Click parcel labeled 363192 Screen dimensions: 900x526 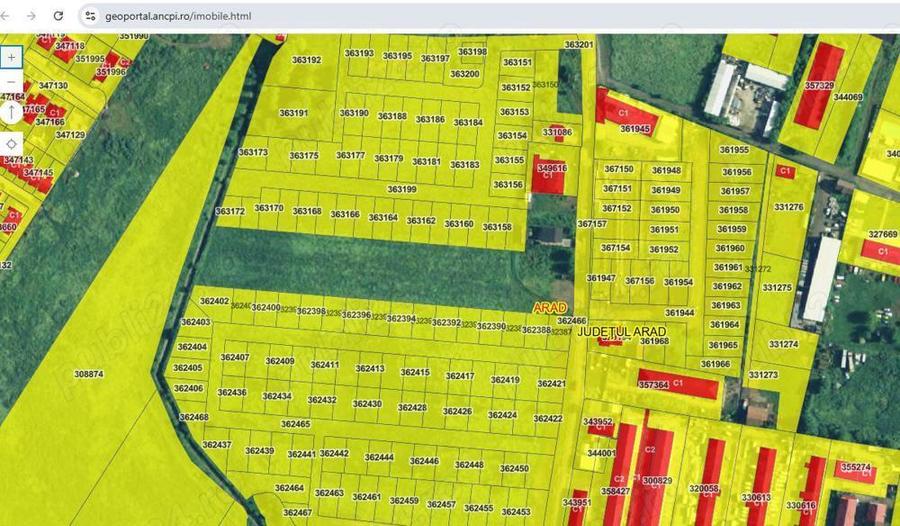pos(306,60)
